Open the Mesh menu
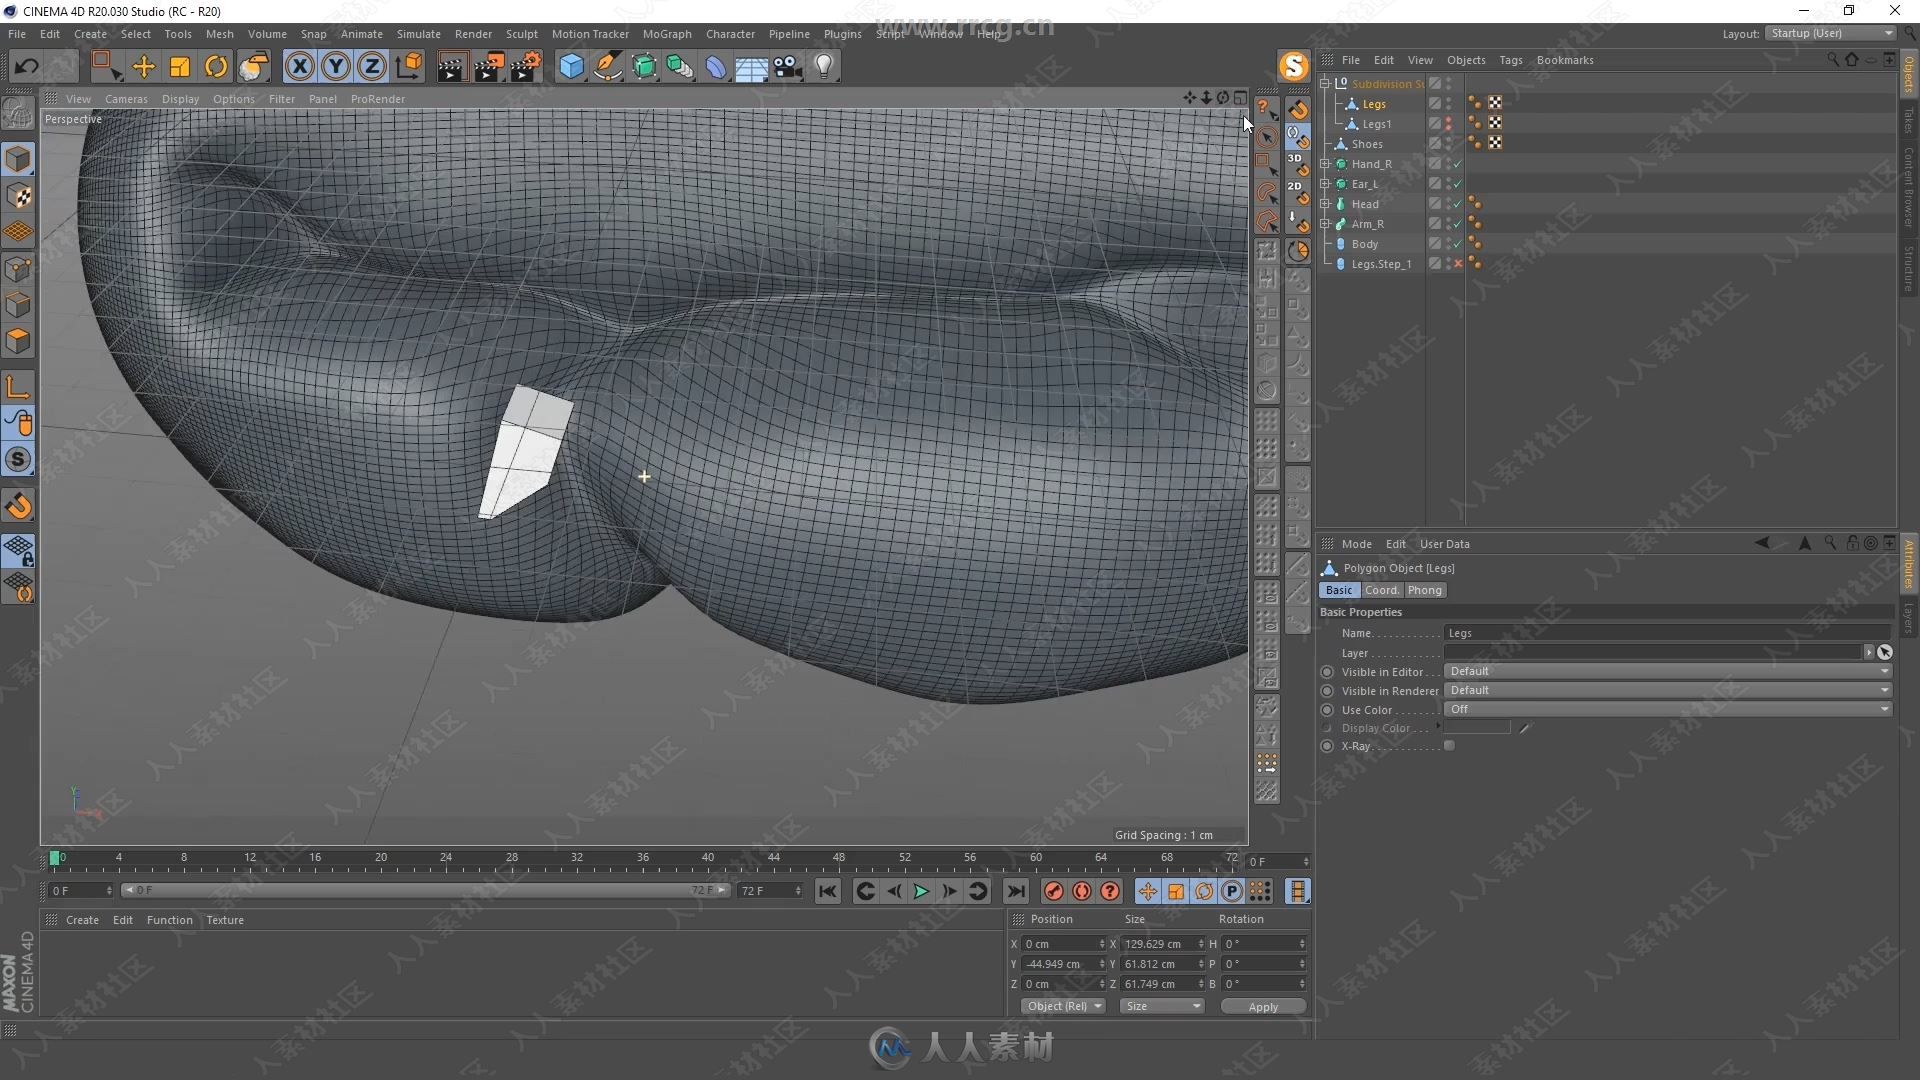Viewport: 1920px width, 1080px height. pyautogui.click(x=219, y=34)
